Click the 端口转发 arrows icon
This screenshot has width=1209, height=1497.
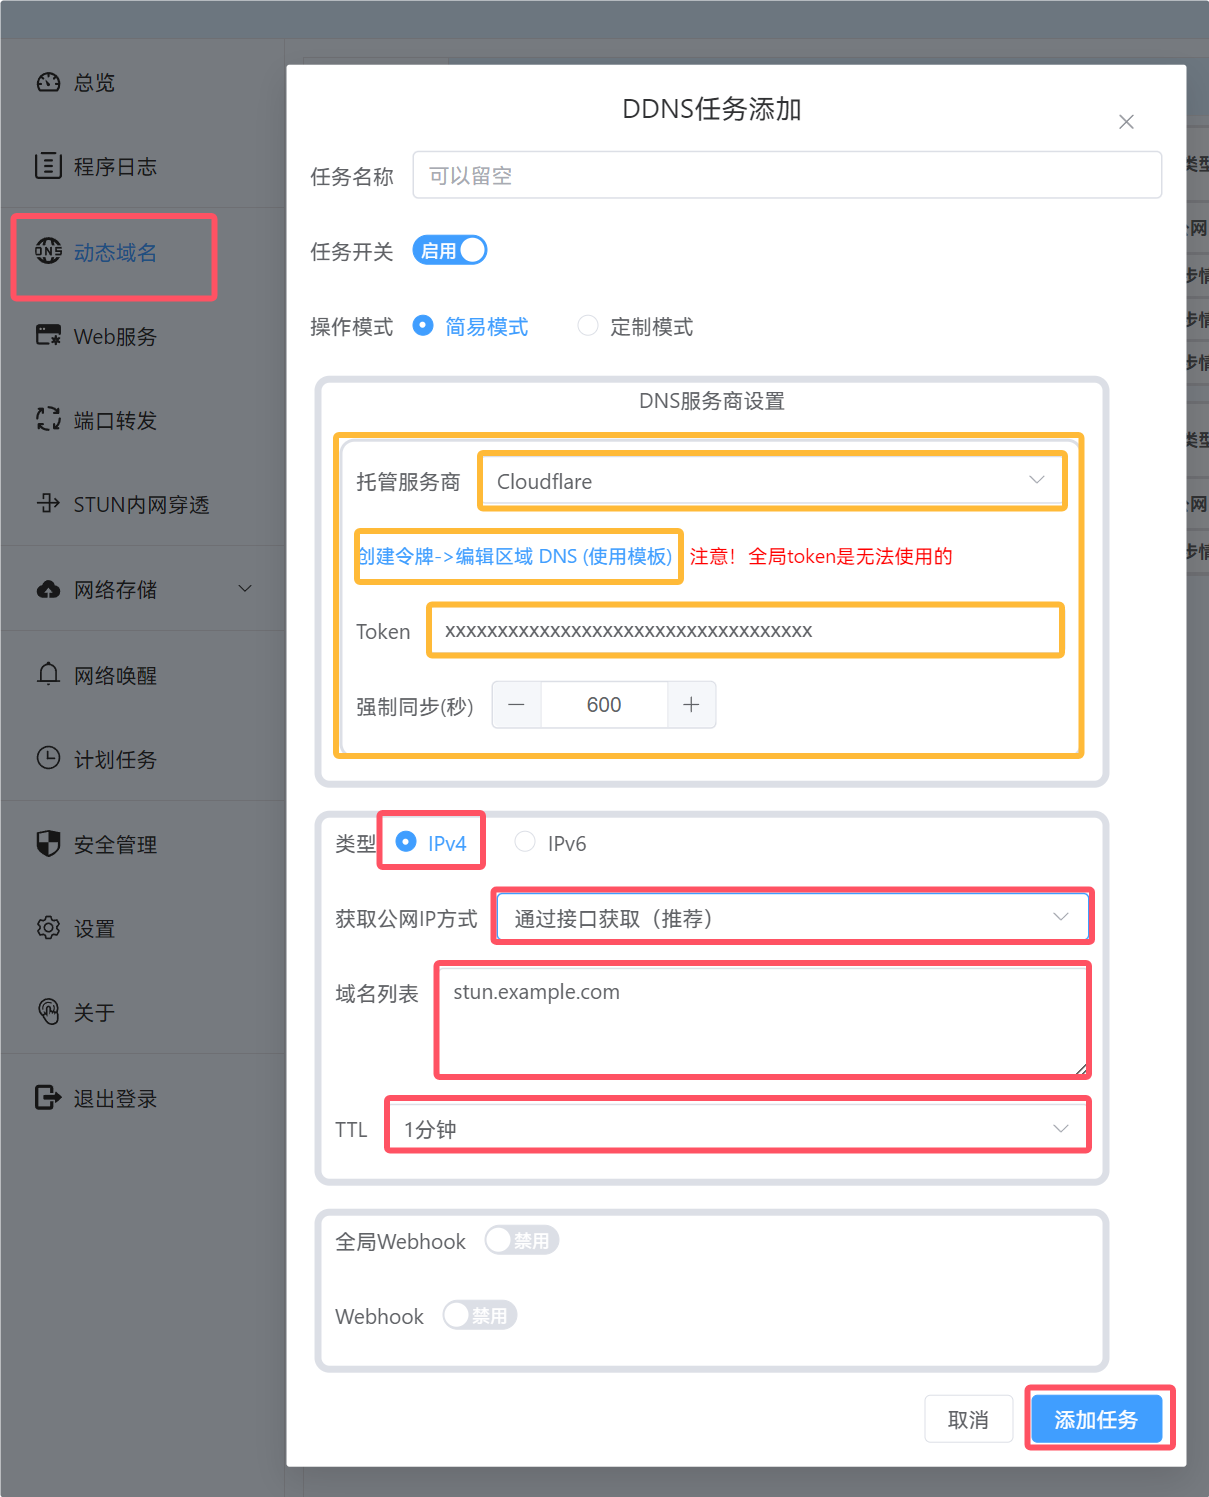click(48, 420)
